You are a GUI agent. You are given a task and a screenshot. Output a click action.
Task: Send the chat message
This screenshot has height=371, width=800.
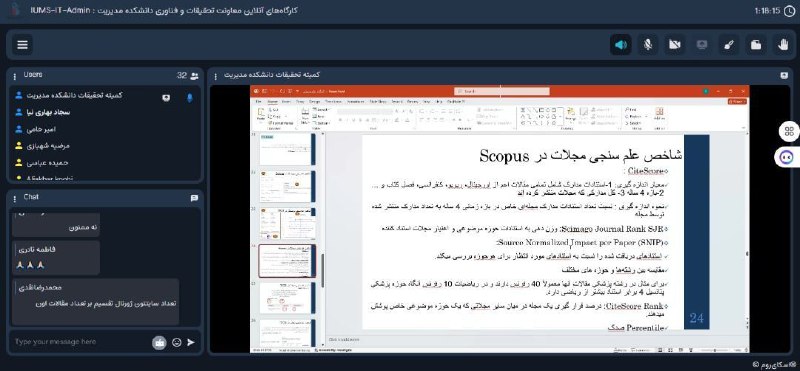coord(191,342)
